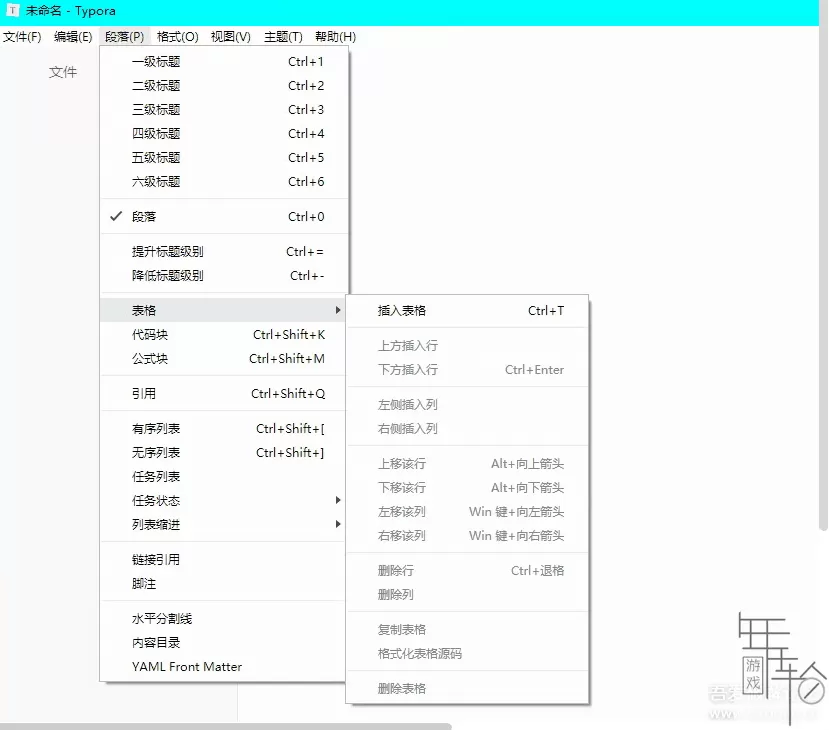Close the open 段落(P) menu
Image resolution: width=829 pixels, height=730 pixels.
pos(124,36)
